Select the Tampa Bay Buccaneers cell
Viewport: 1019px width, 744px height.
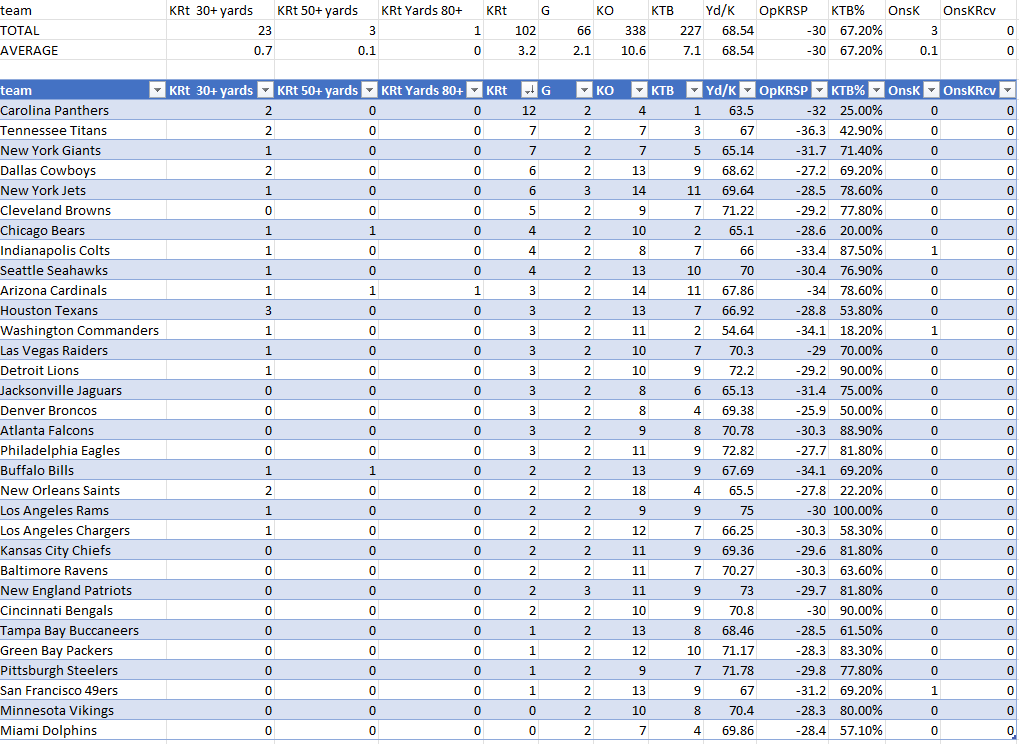(x=83, y=630)
